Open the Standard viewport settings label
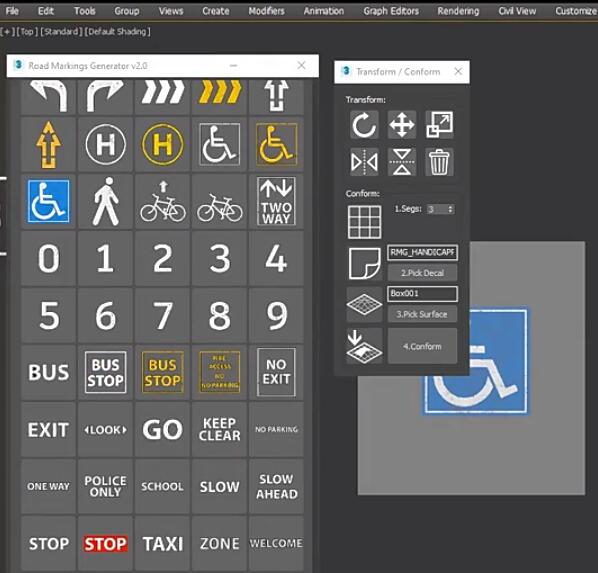 point(61,31)
